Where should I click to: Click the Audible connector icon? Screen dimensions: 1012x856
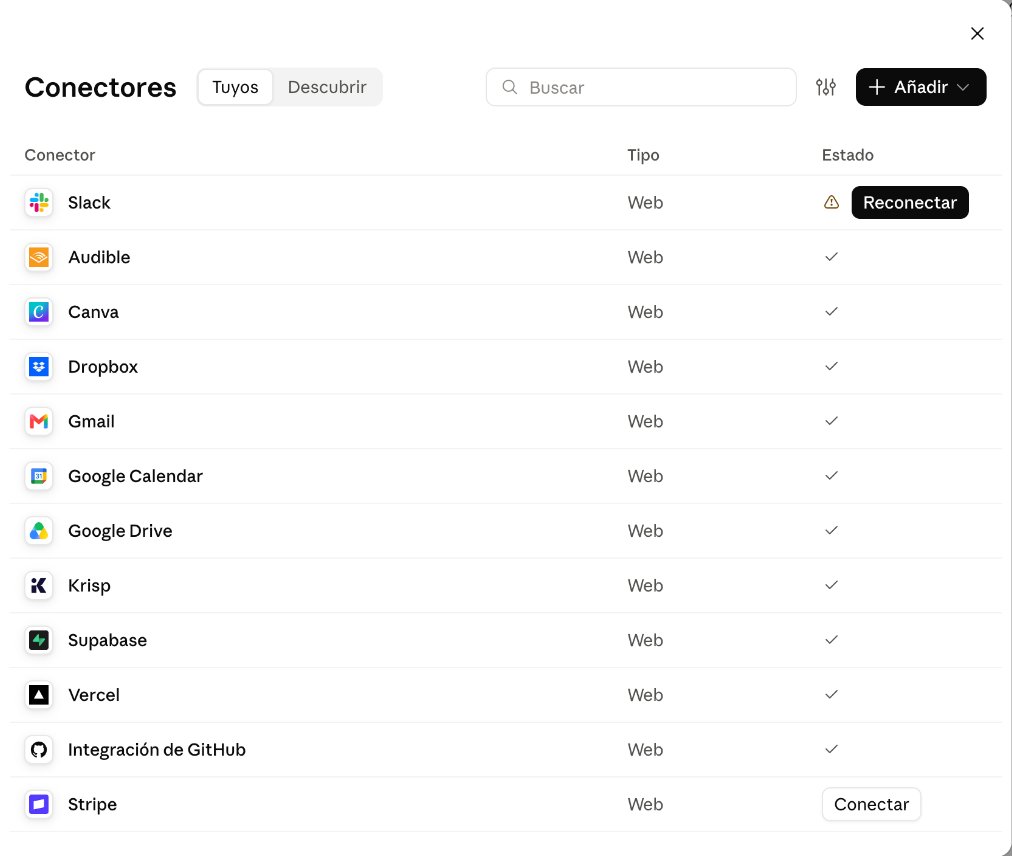click(x=39, y=258)
